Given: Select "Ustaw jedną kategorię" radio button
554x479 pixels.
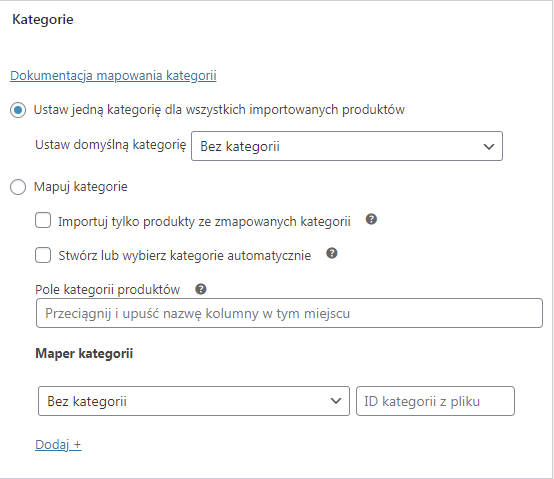Looking at the screenshot, I should coord(18,110).
